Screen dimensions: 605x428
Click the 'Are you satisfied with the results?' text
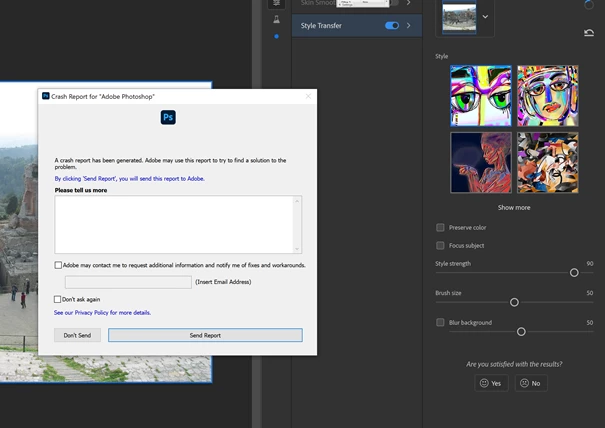[514, 364]
